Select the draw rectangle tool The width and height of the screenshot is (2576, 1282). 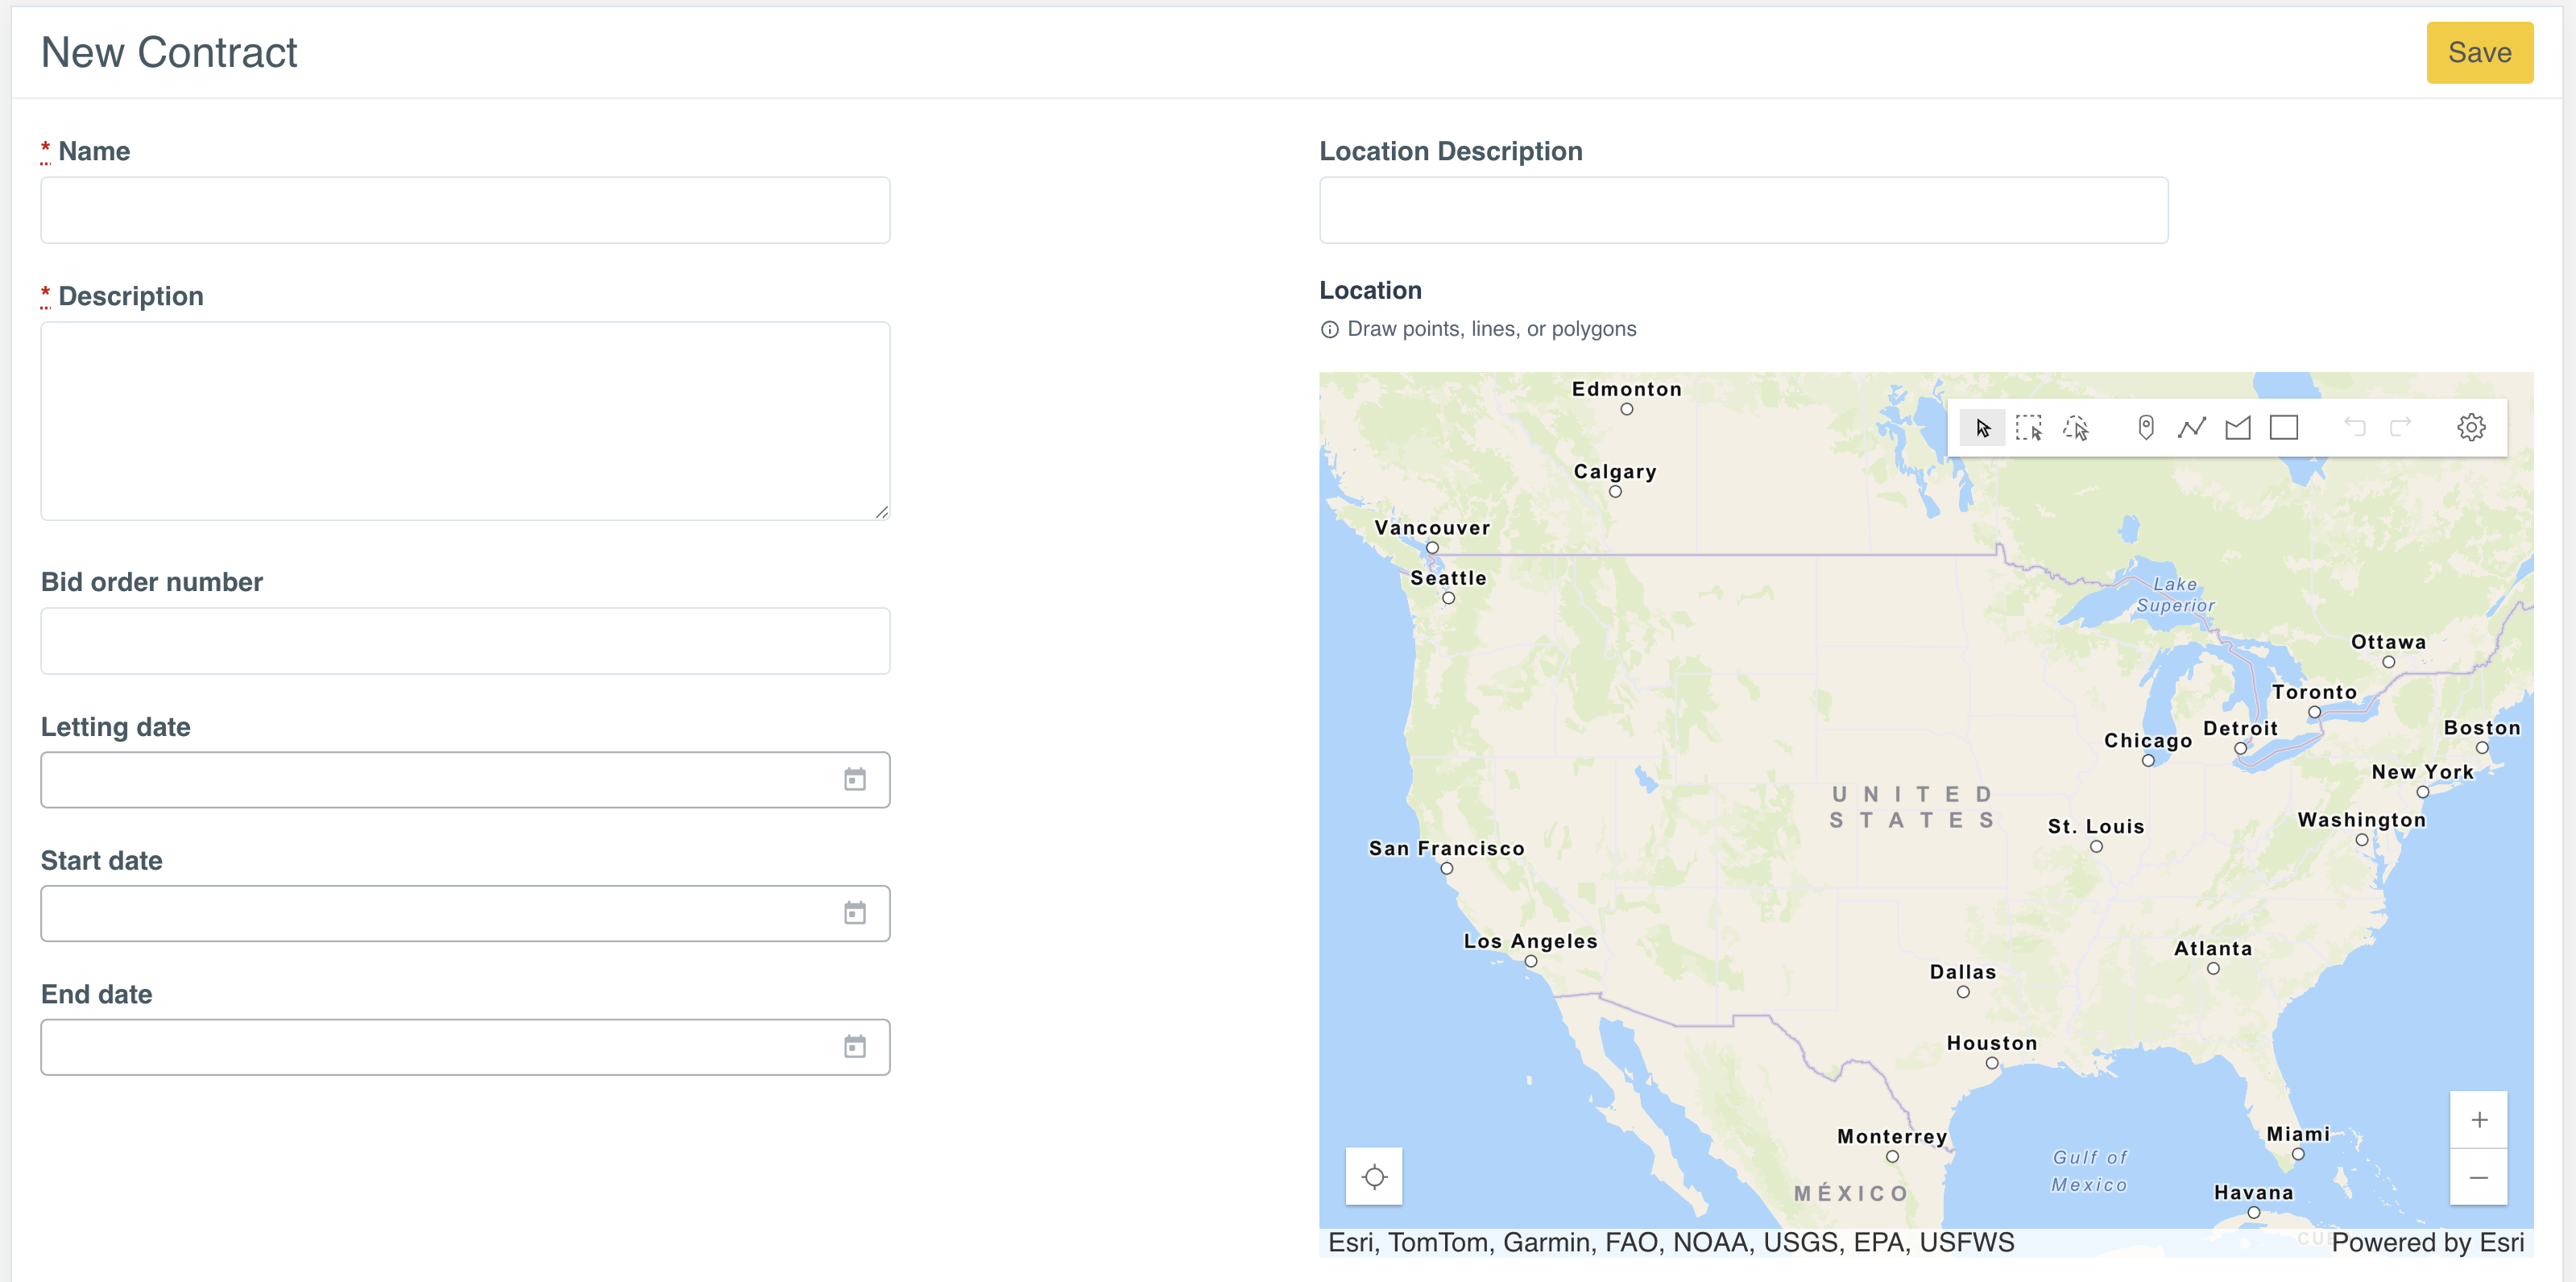(x=2284, y=428)
